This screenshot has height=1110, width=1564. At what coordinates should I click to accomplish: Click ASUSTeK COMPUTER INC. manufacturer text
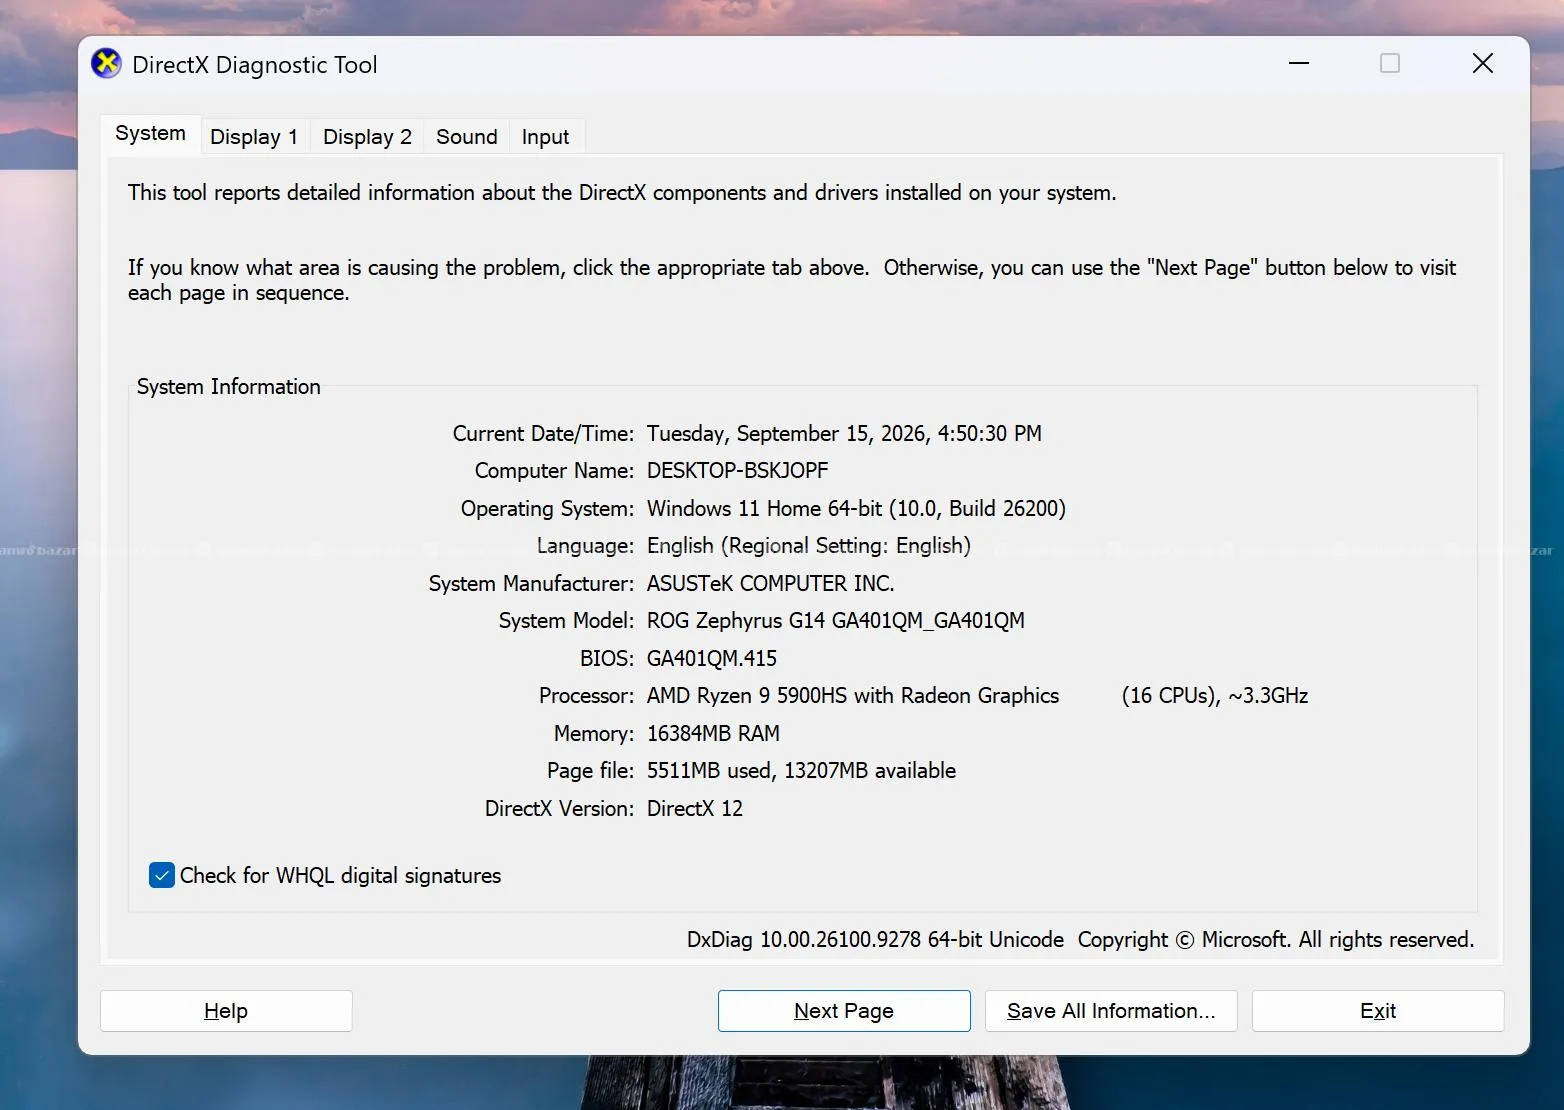click(x=771, y=584)
